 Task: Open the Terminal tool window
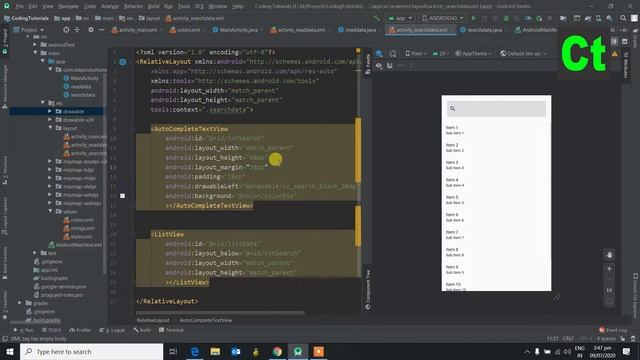[x=171, y=330]
